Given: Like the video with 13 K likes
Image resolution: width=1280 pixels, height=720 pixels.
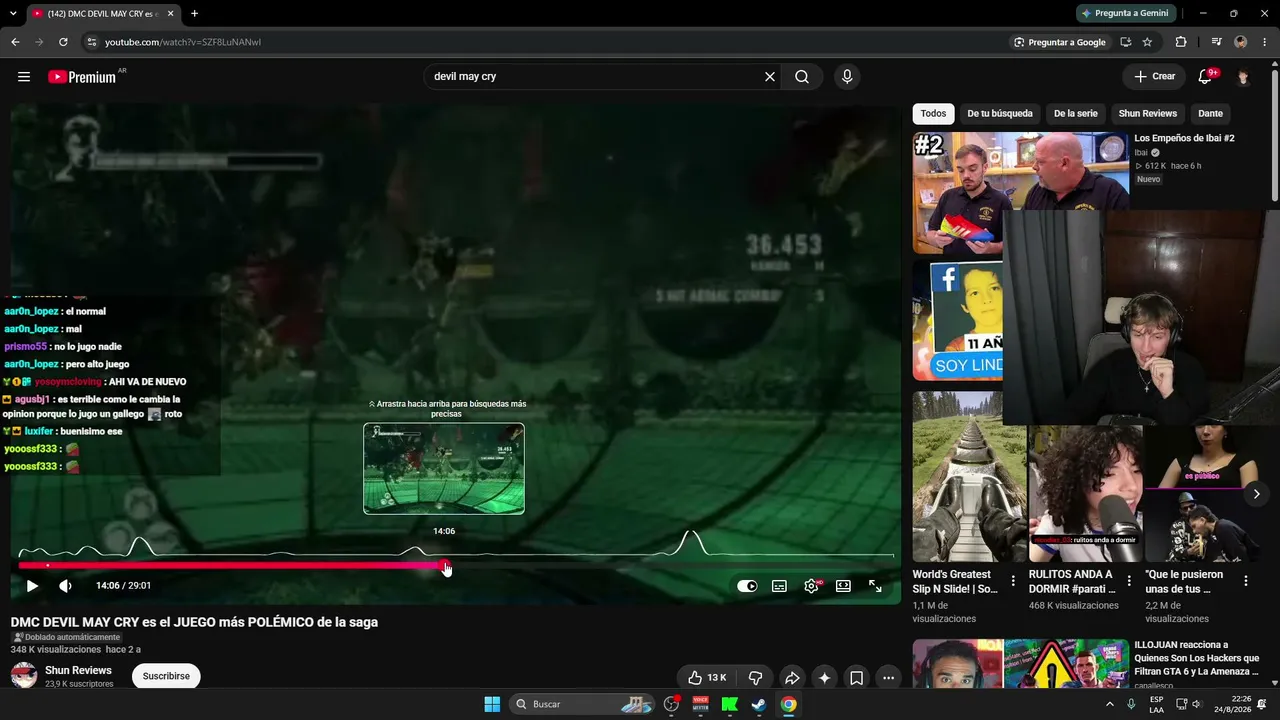Looking at the screenshot, I should pyautogui.click(x=707, y=678).
